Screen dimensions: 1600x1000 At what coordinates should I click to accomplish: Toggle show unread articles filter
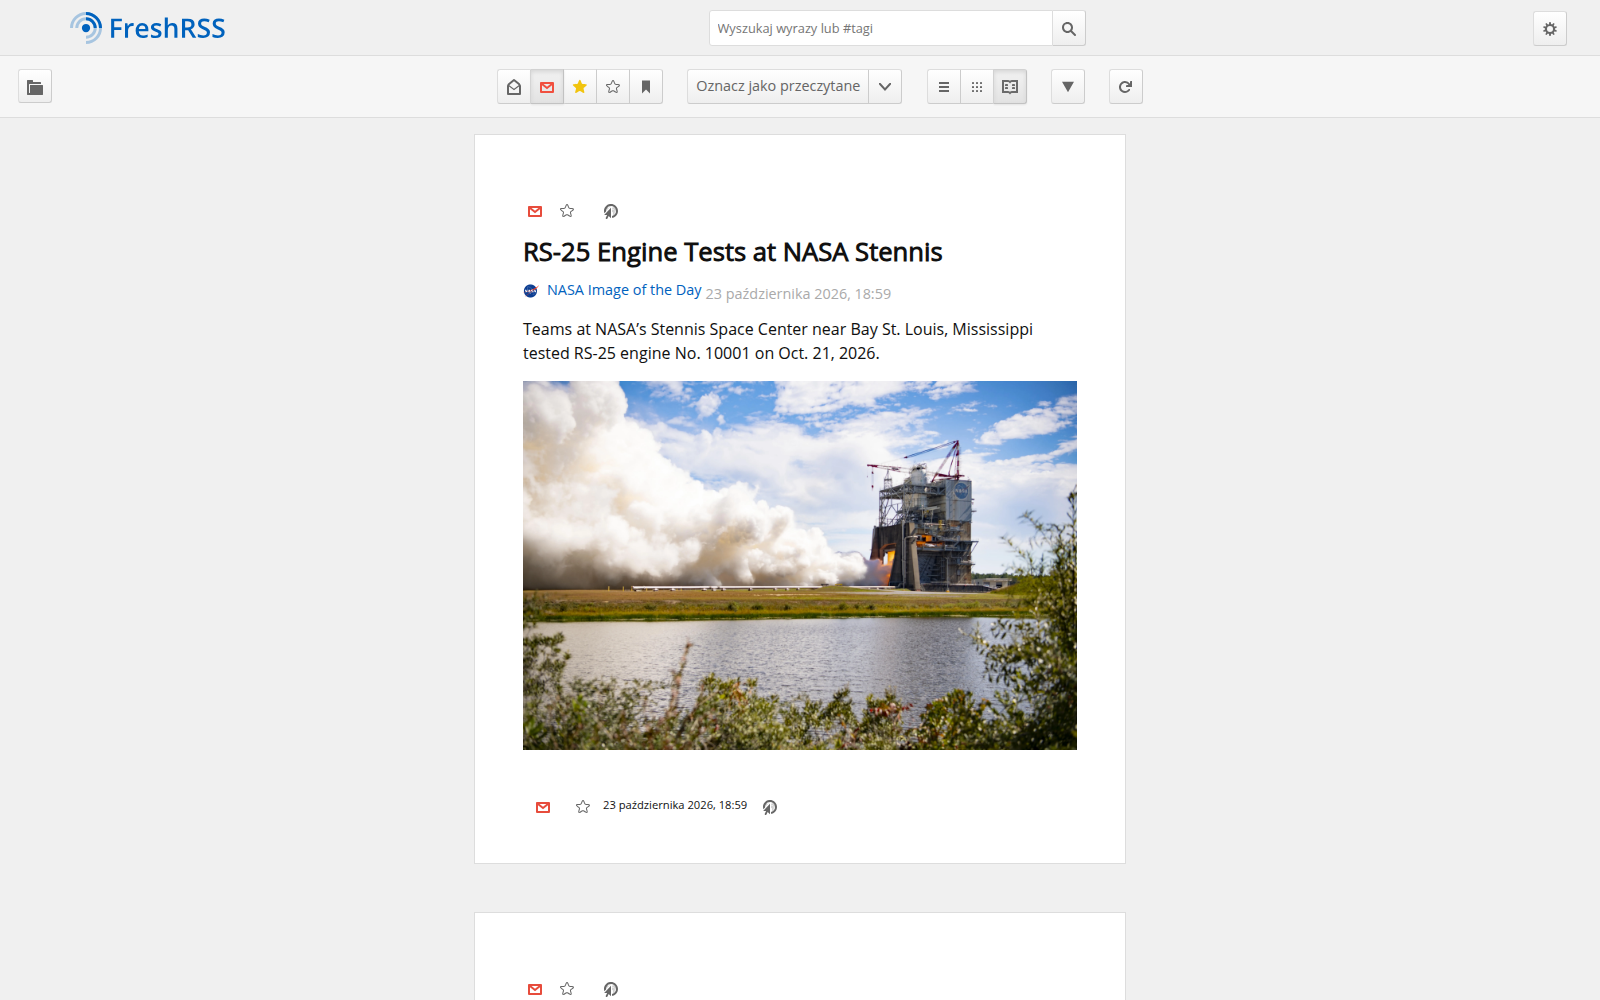547,87
